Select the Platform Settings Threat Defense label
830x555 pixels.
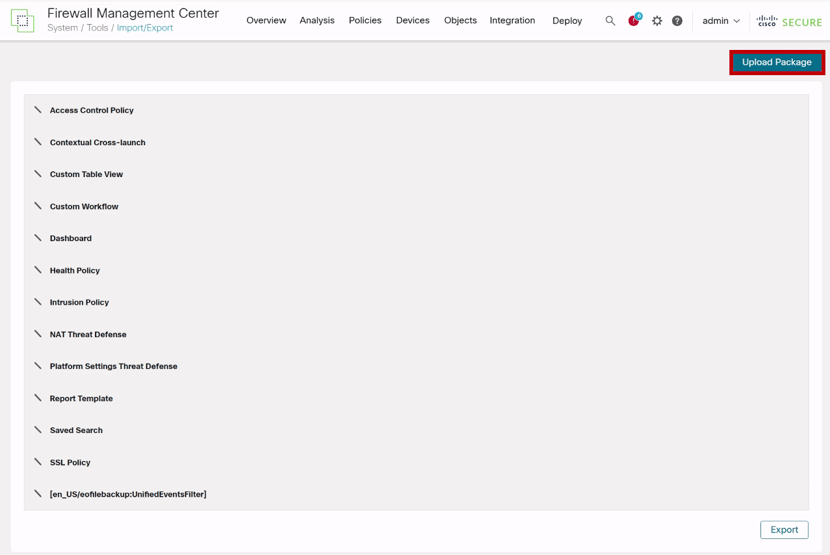click(x=113, y=366)
